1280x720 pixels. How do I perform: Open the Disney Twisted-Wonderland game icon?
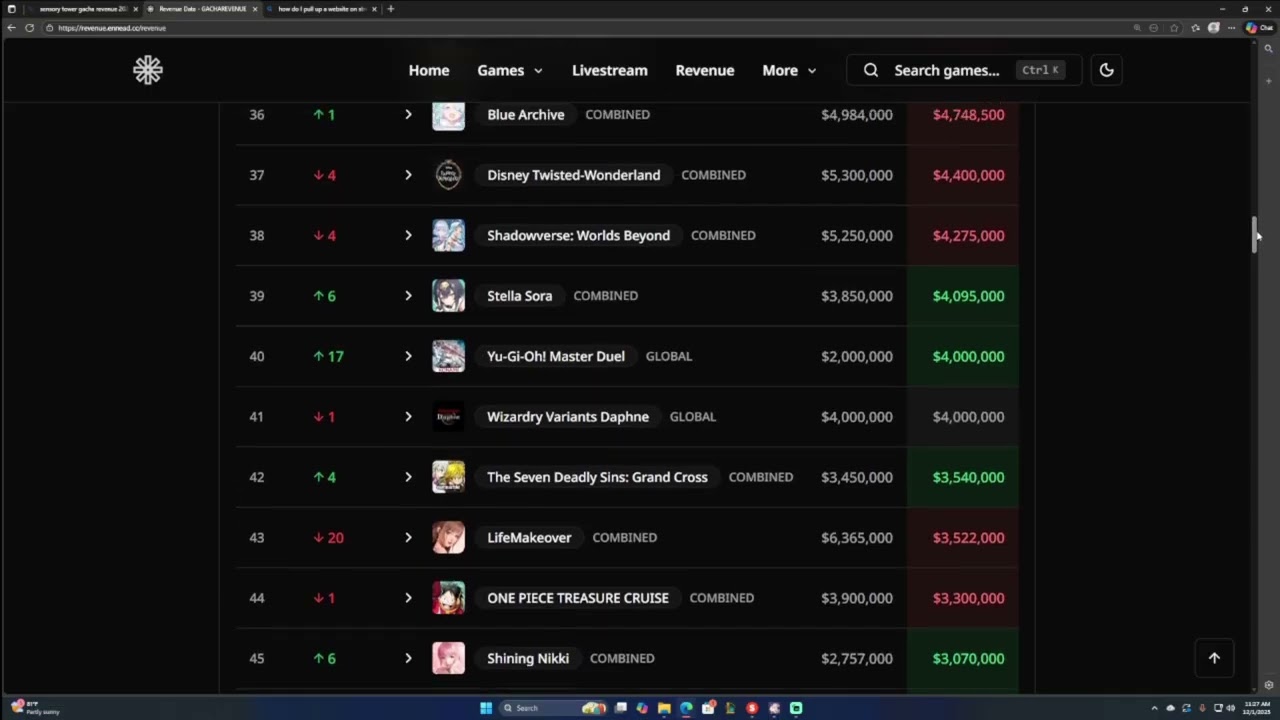(448, 175)
